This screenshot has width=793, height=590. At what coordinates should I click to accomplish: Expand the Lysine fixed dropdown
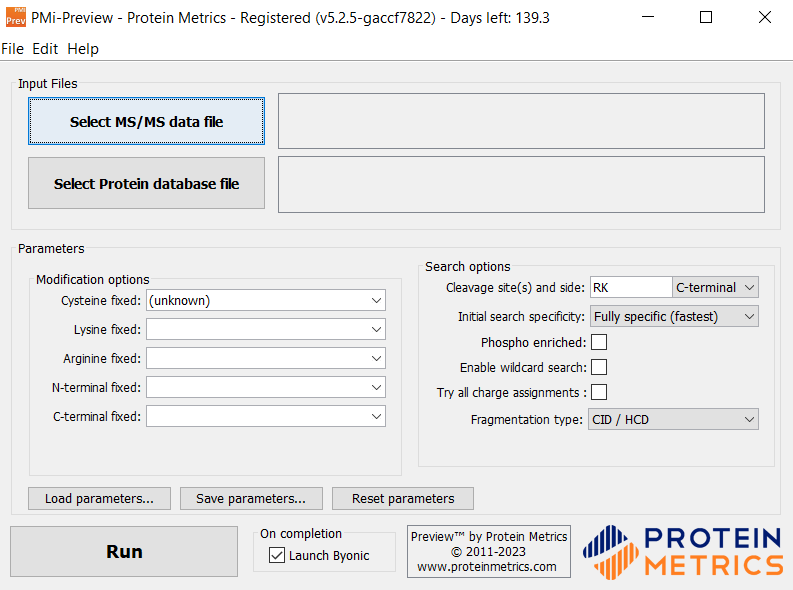(x=266, y=329)
